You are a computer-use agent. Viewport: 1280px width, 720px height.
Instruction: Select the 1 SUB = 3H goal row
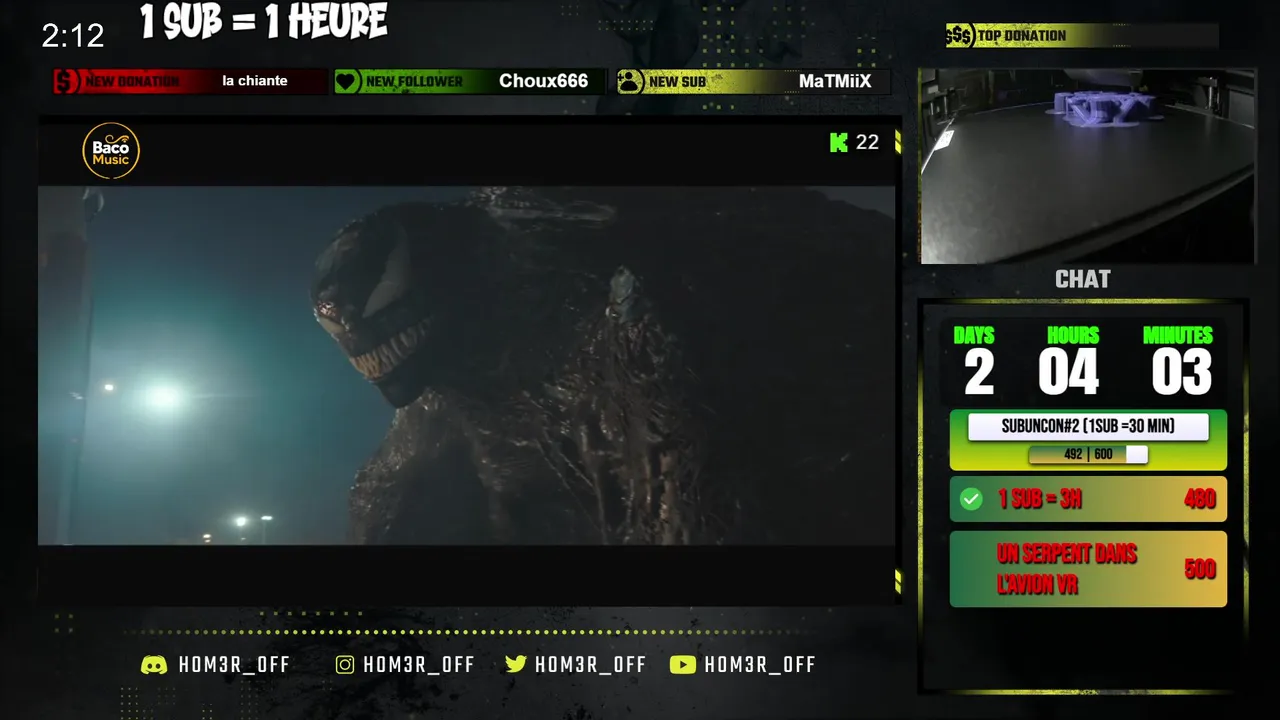1088,499
